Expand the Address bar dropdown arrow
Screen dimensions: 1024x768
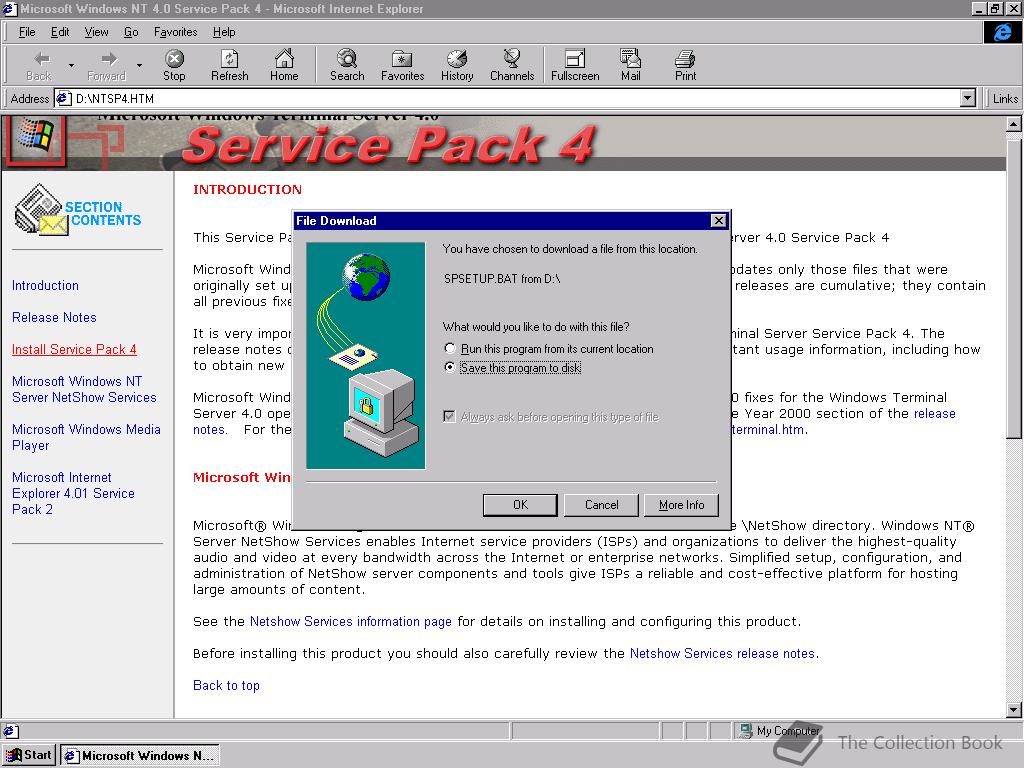(968, 99)
